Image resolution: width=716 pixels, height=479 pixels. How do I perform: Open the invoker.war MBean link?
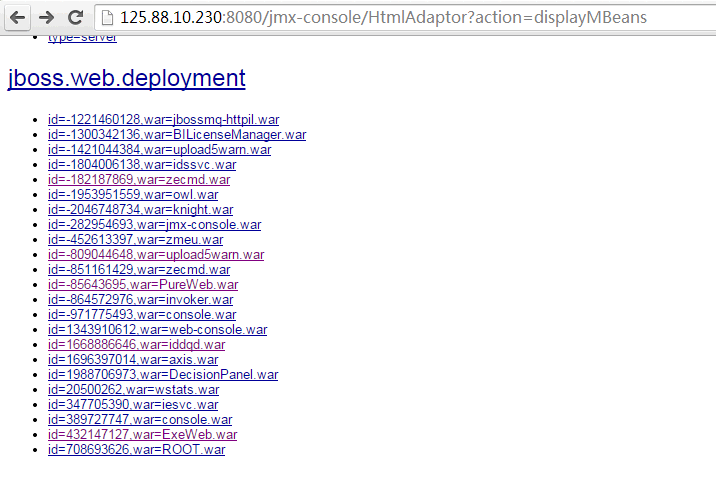(x=141, y=300)
